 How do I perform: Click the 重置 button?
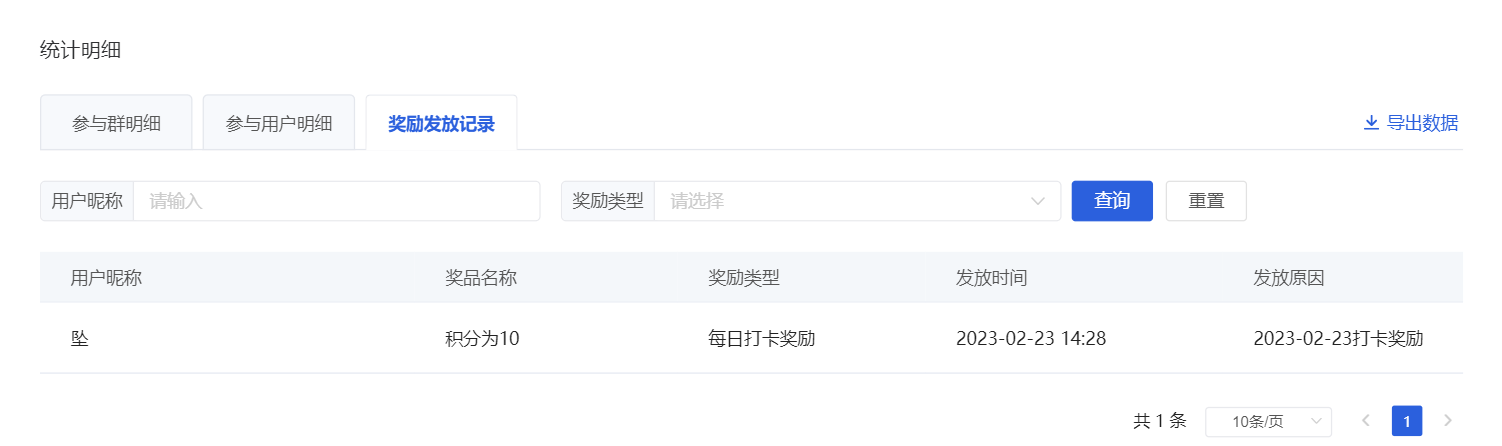[1206, 201]
